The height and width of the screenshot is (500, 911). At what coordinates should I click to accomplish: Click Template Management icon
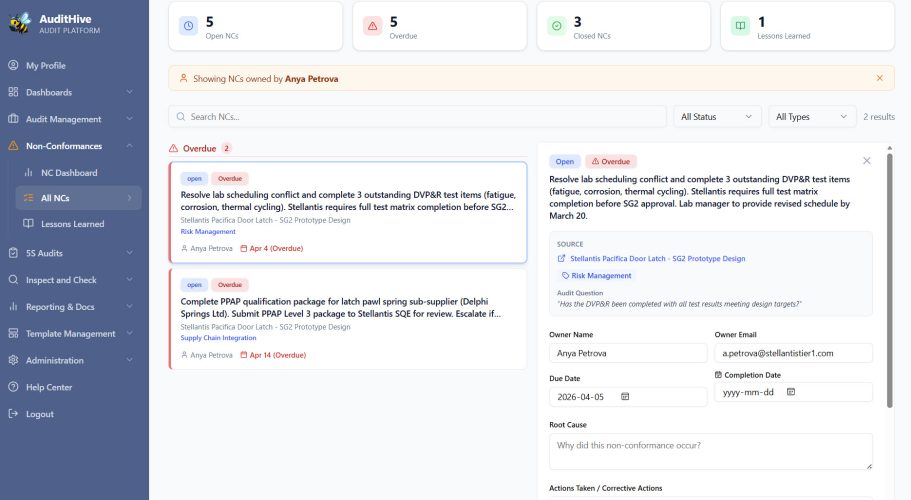tap(13, 333)
